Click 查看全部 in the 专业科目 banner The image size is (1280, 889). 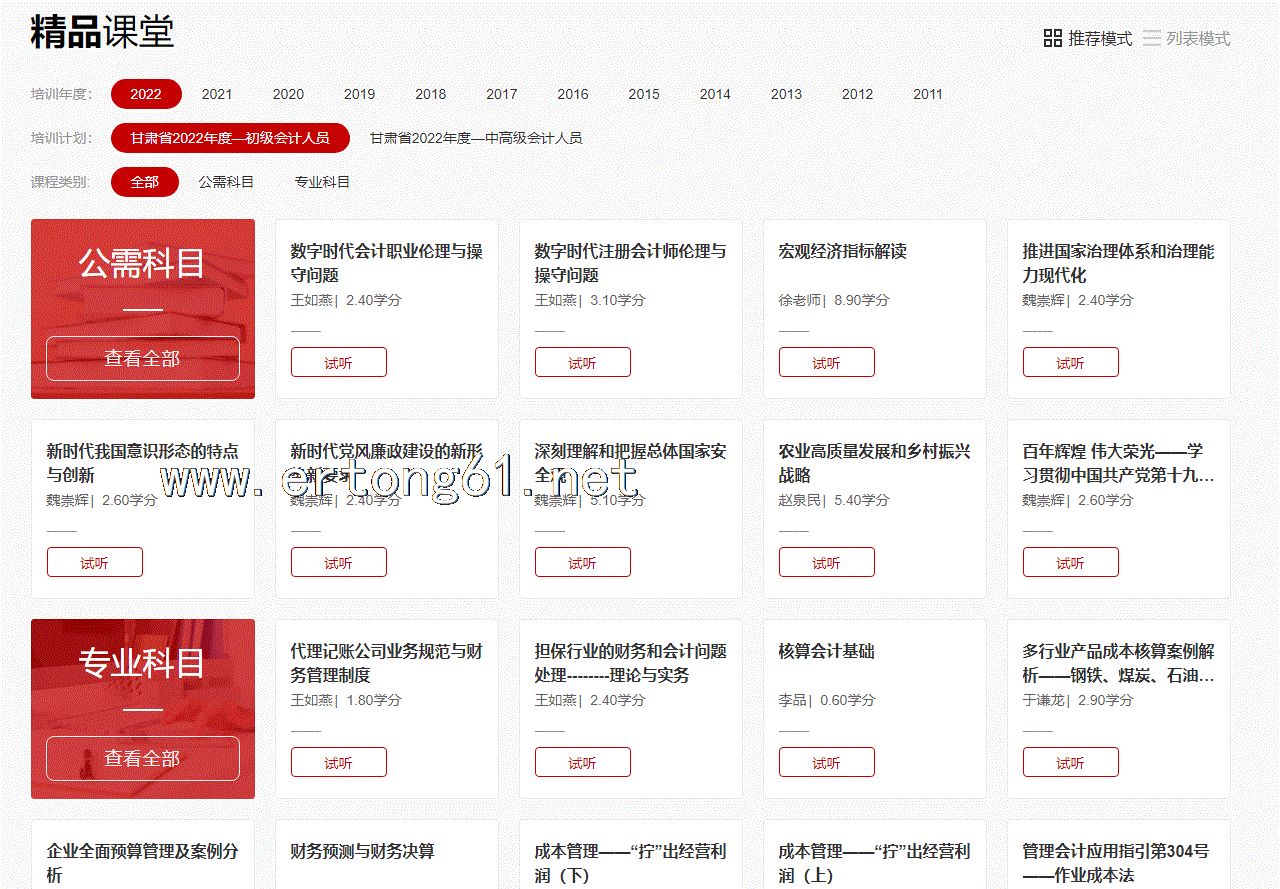(x=142, y=759)
